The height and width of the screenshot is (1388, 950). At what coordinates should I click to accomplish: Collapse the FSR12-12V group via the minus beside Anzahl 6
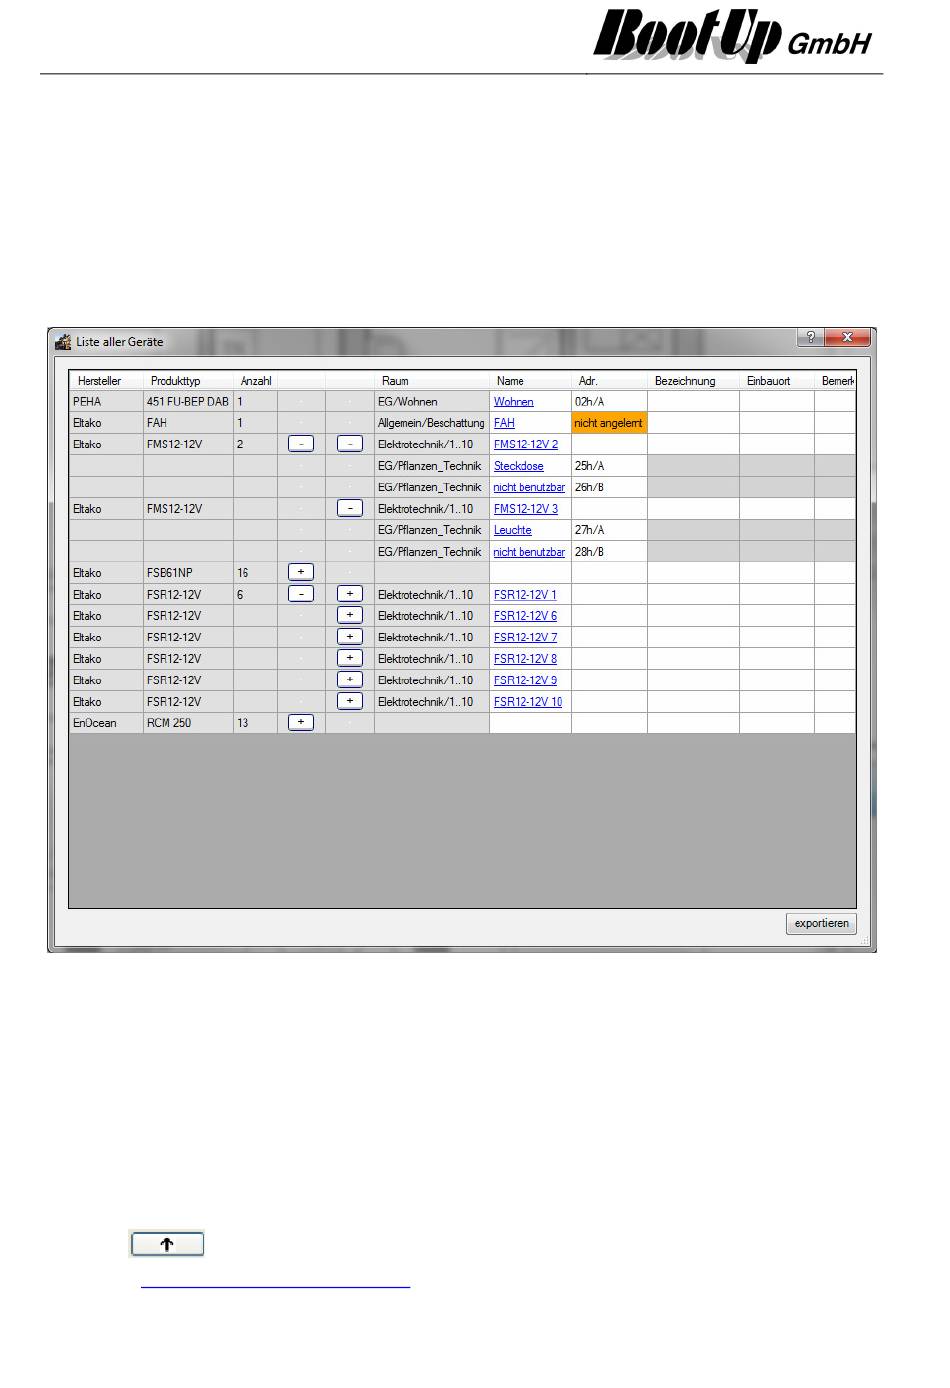pyautogui.click(x=301, y=594)
